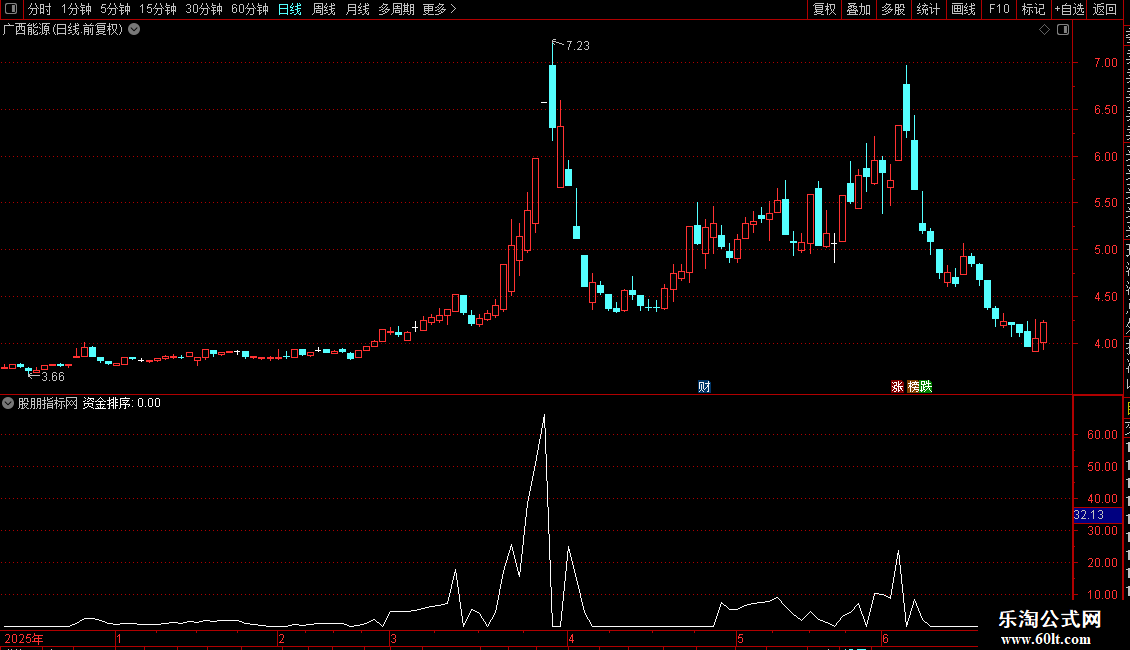
Task: Select the 30分钟 period
Action: pos(204,9)
